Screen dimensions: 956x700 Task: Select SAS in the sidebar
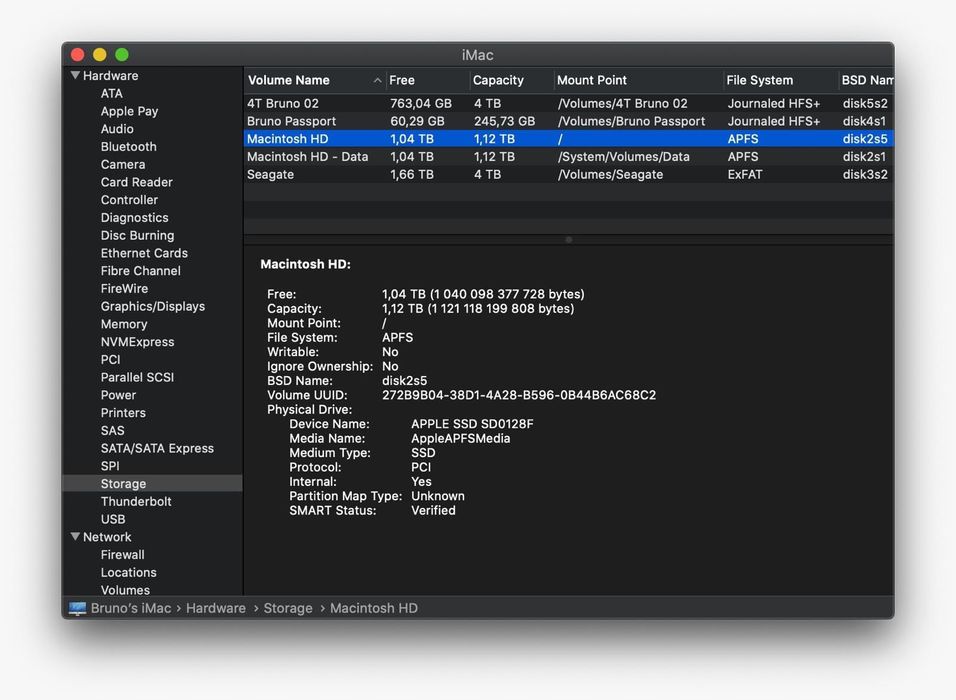pos(112,430)
